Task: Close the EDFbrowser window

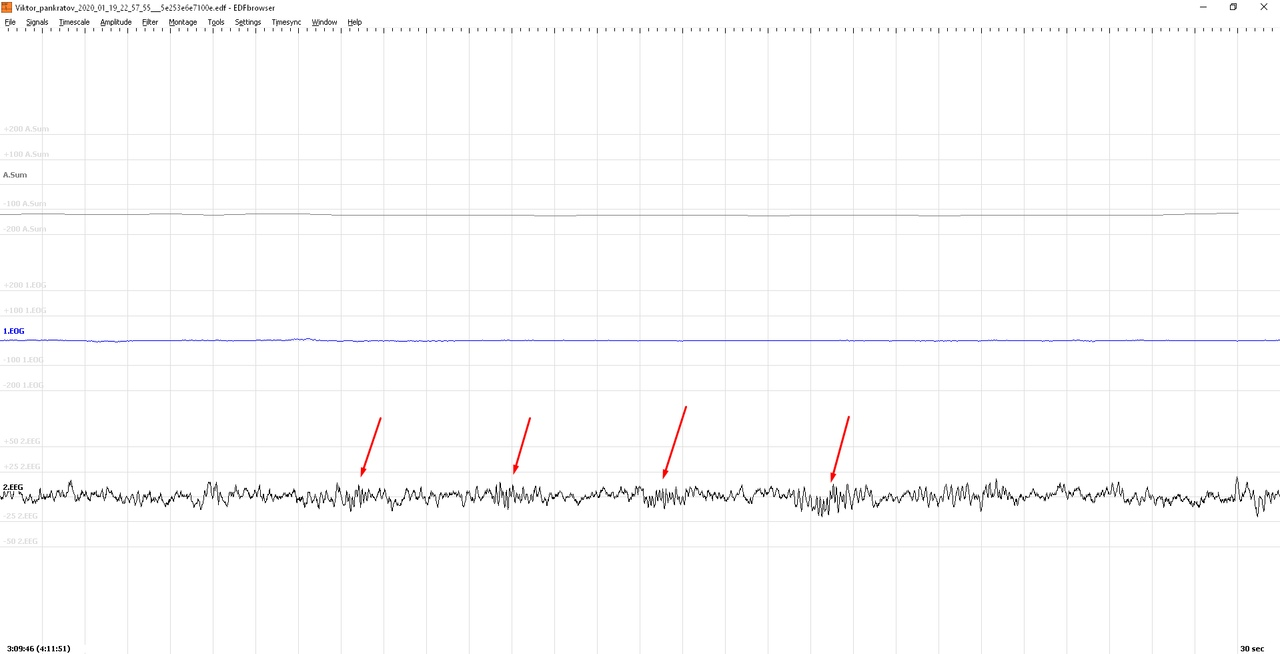Action: 1264,7
